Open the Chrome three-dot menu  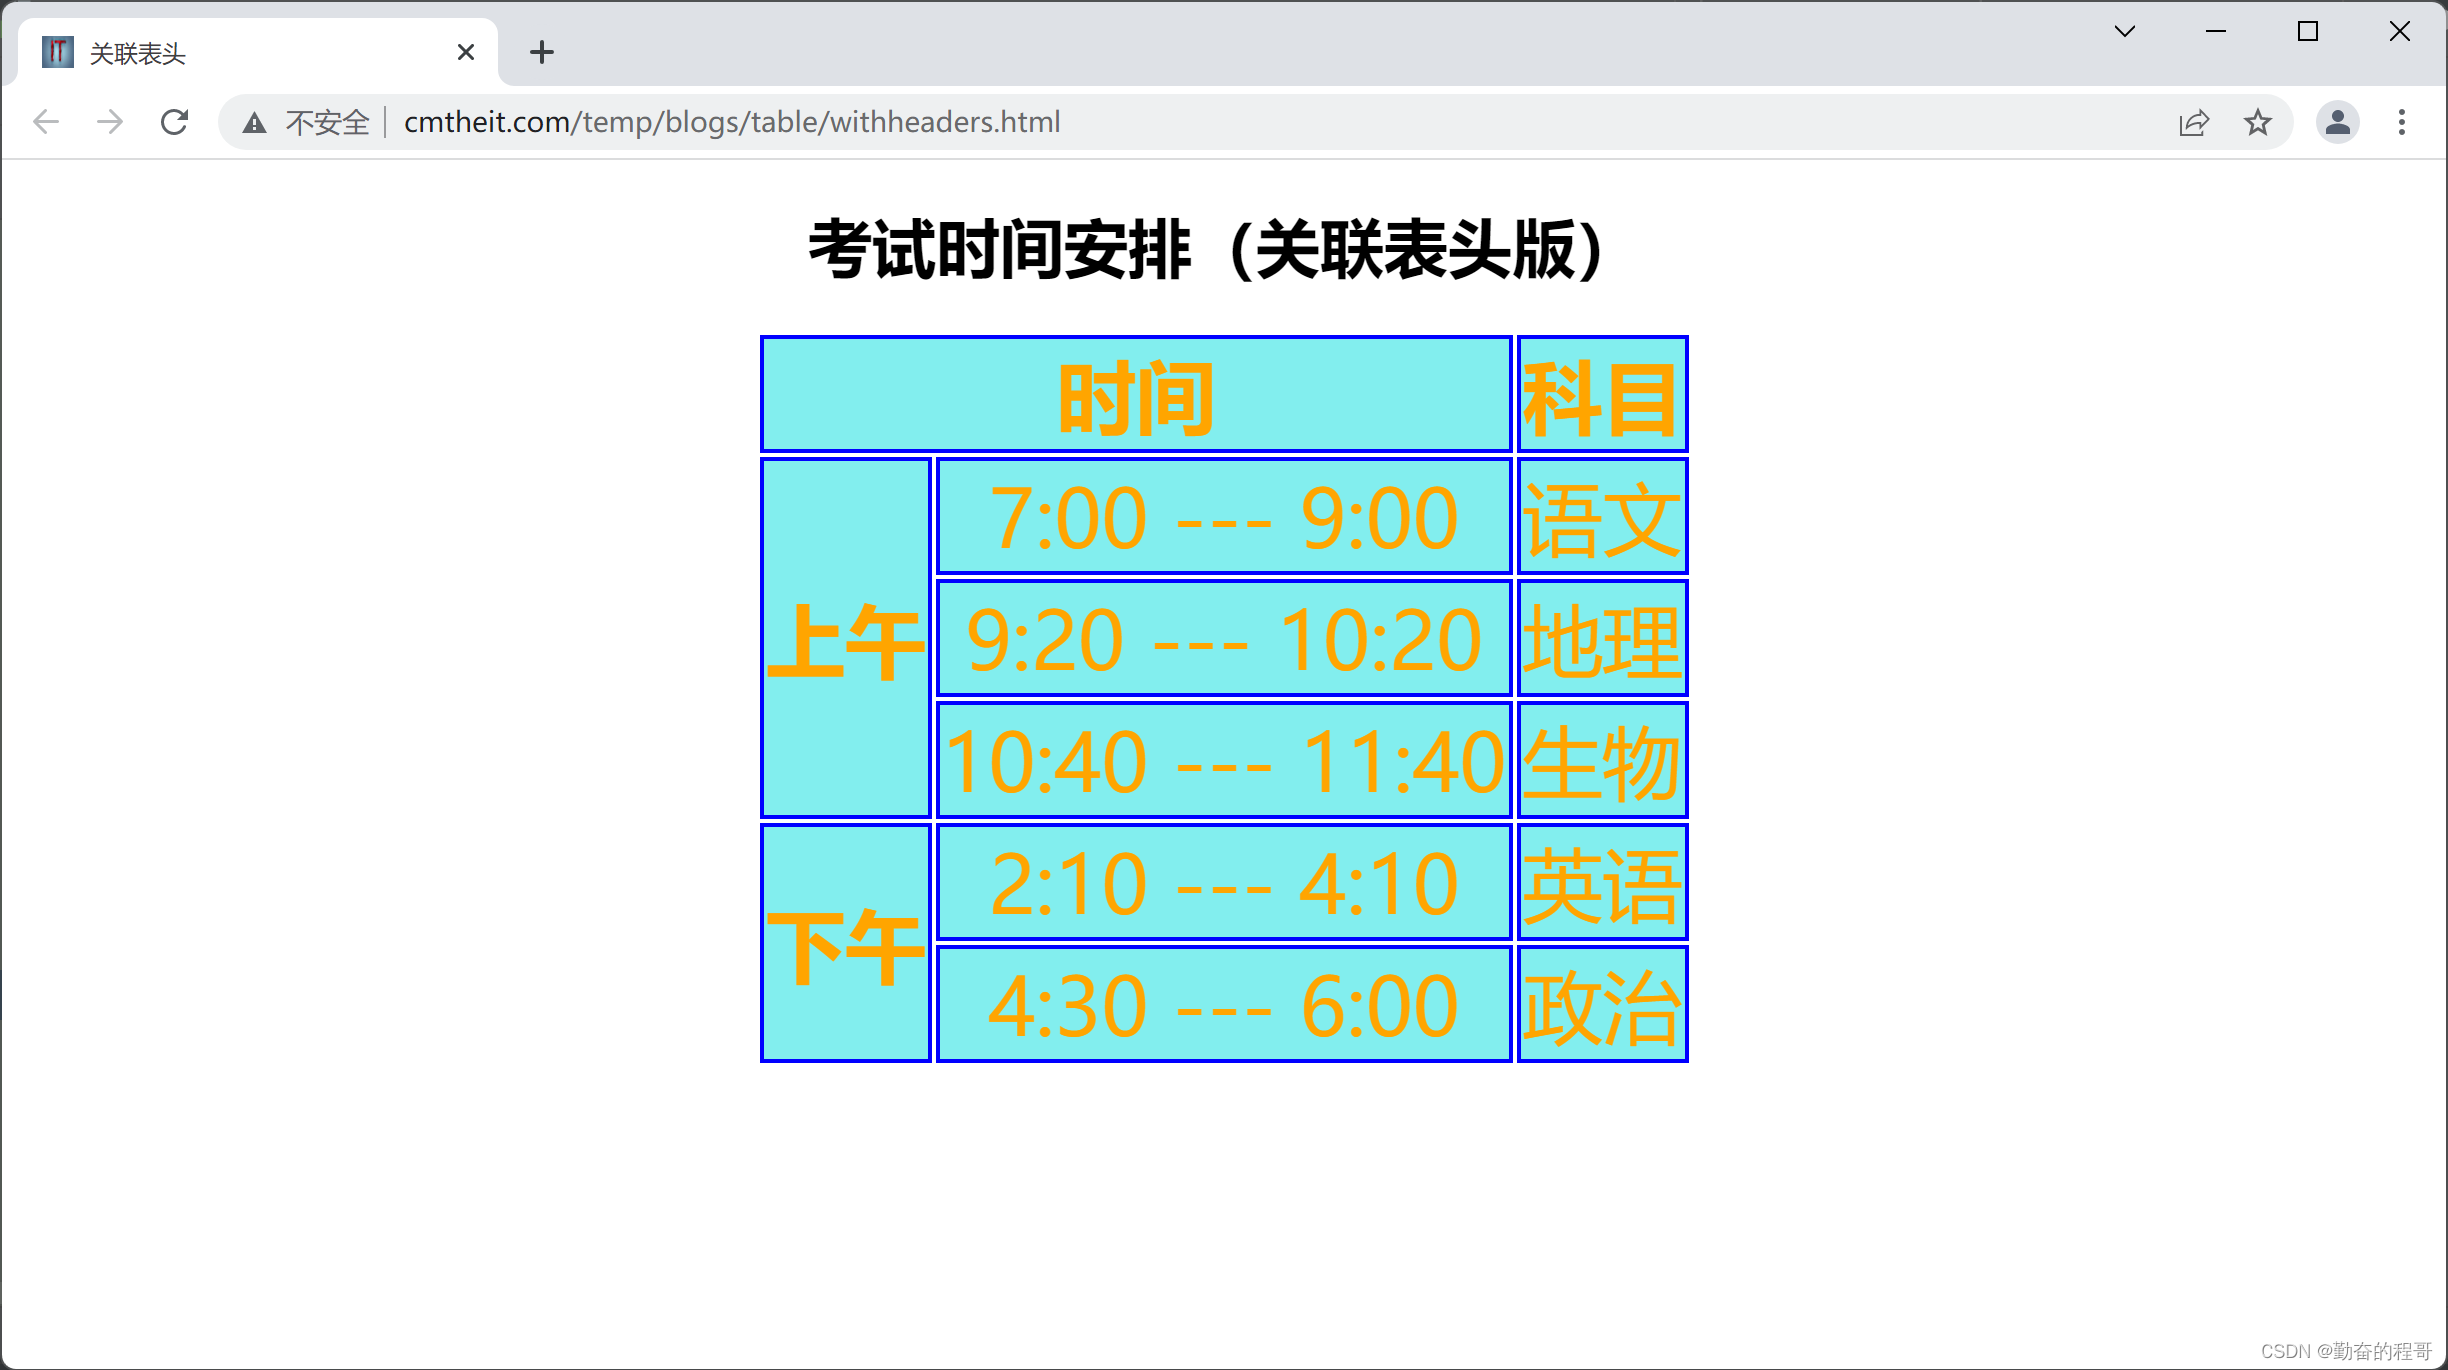tap(2402, 122)
